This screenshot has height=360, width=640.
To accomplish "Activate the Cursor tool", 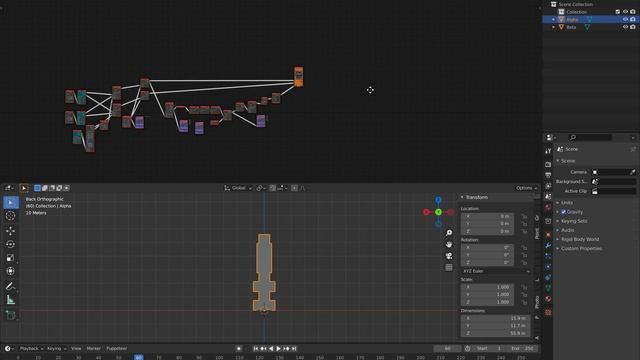I will coord(11,216).
